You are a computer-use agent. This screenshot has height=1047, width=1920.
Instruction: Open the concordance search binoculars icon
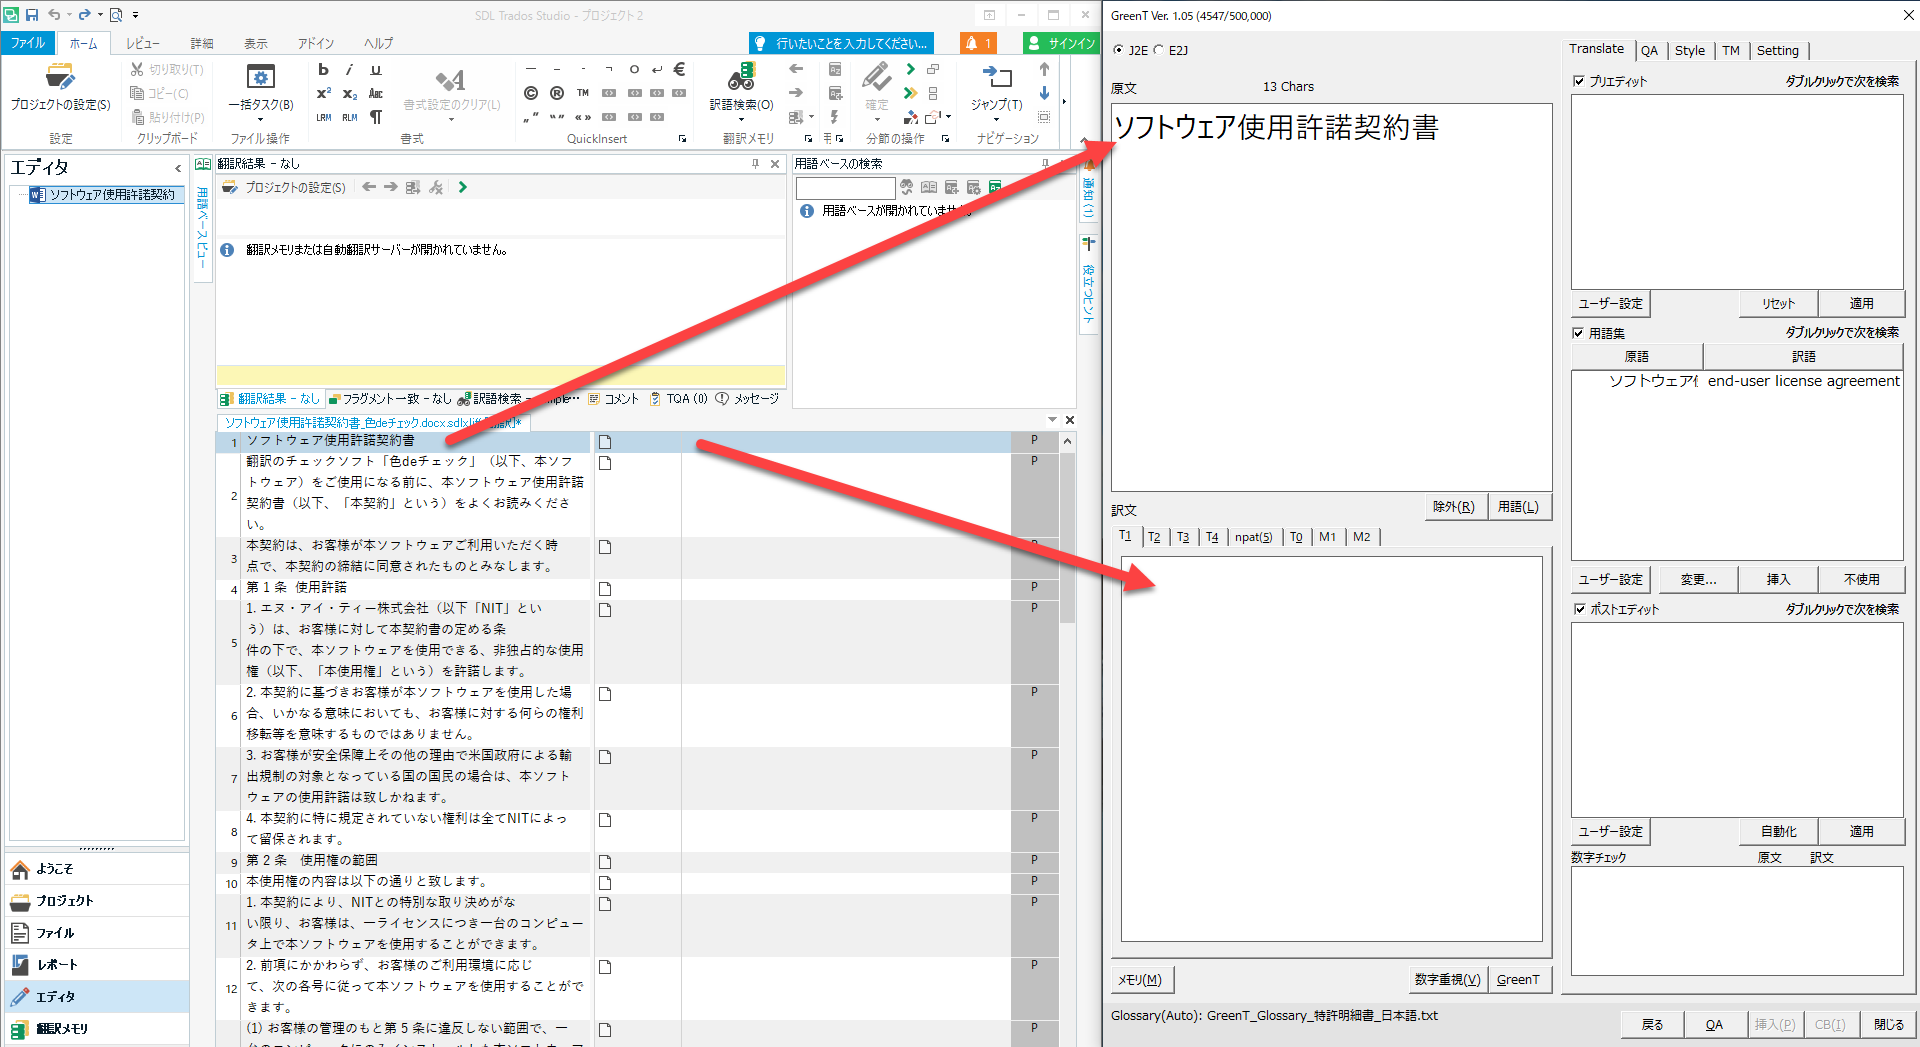coord(741,78)
